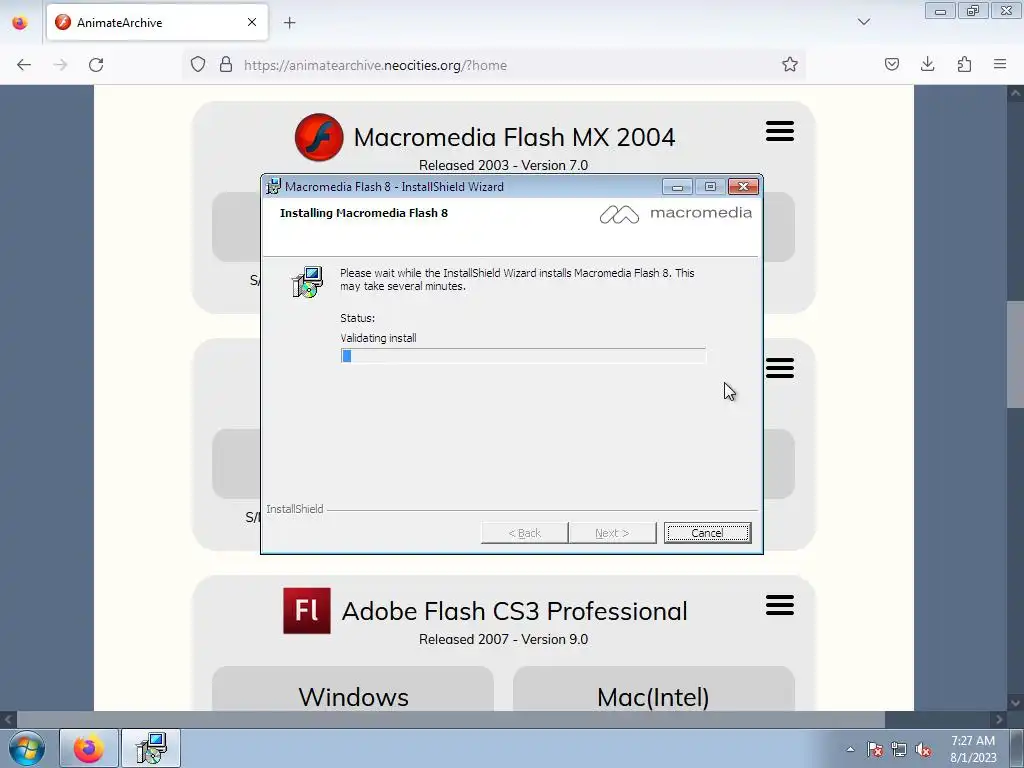Click the vertical page scrollbar thumb
This screenshot has width=1024, height=768.
point(1016,353)
